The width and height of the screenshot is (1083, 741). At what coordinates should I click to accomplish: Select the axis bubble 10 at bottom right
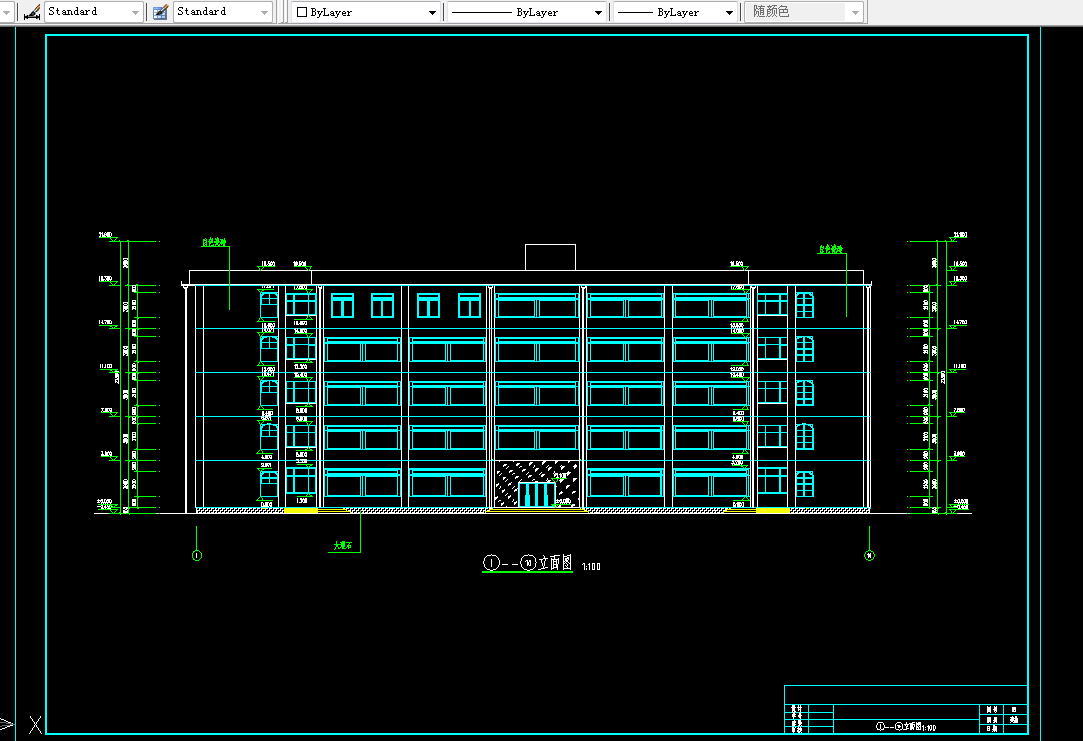click(870, 555)
